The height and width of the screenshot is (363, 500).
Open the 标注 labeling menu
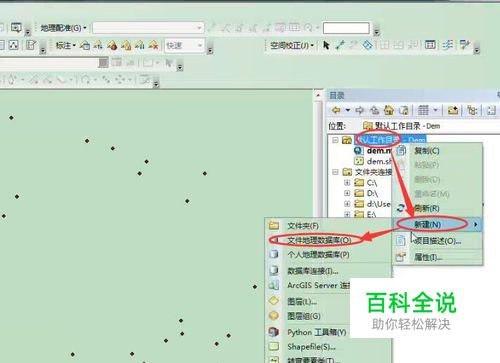(65, 45)
